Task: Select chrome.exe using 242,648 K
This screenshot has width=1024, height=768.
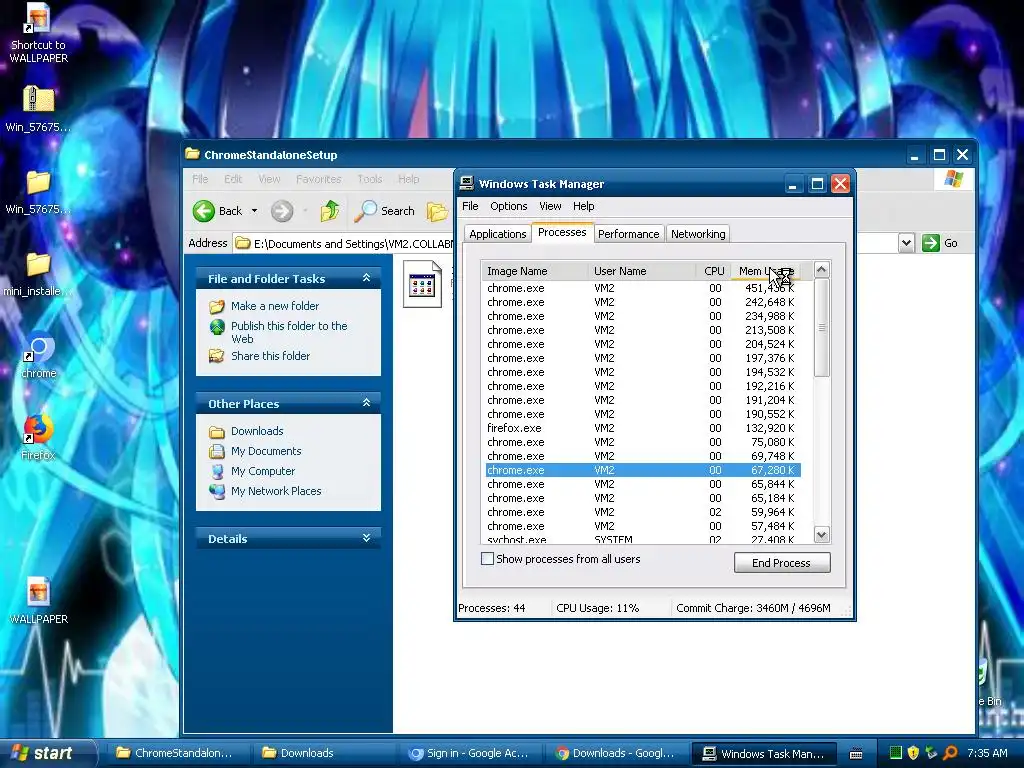Action: click(643, 302)
